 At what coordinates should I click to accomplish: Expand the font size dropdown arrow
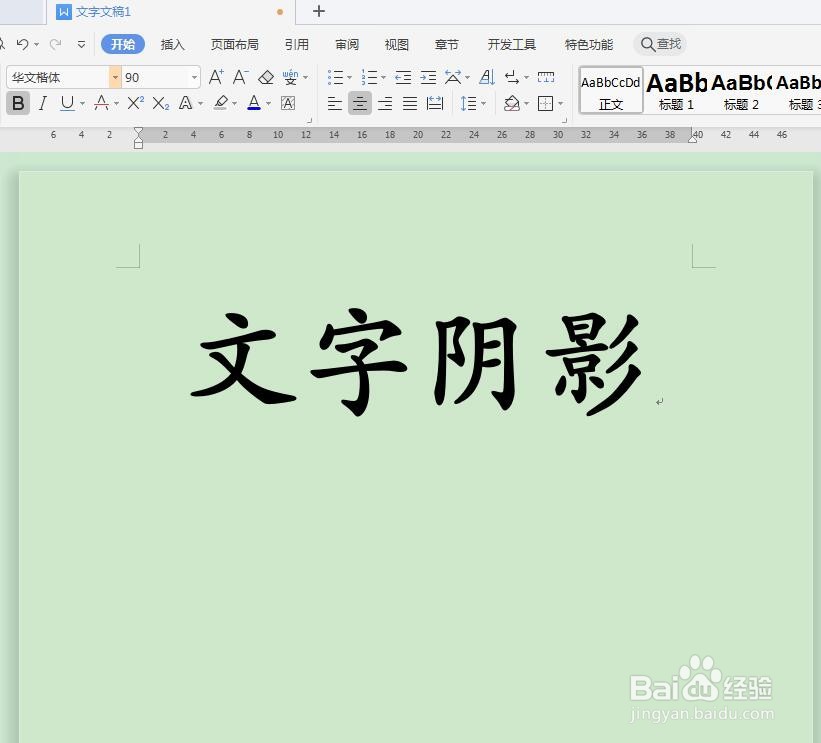[x=194, y=77]
